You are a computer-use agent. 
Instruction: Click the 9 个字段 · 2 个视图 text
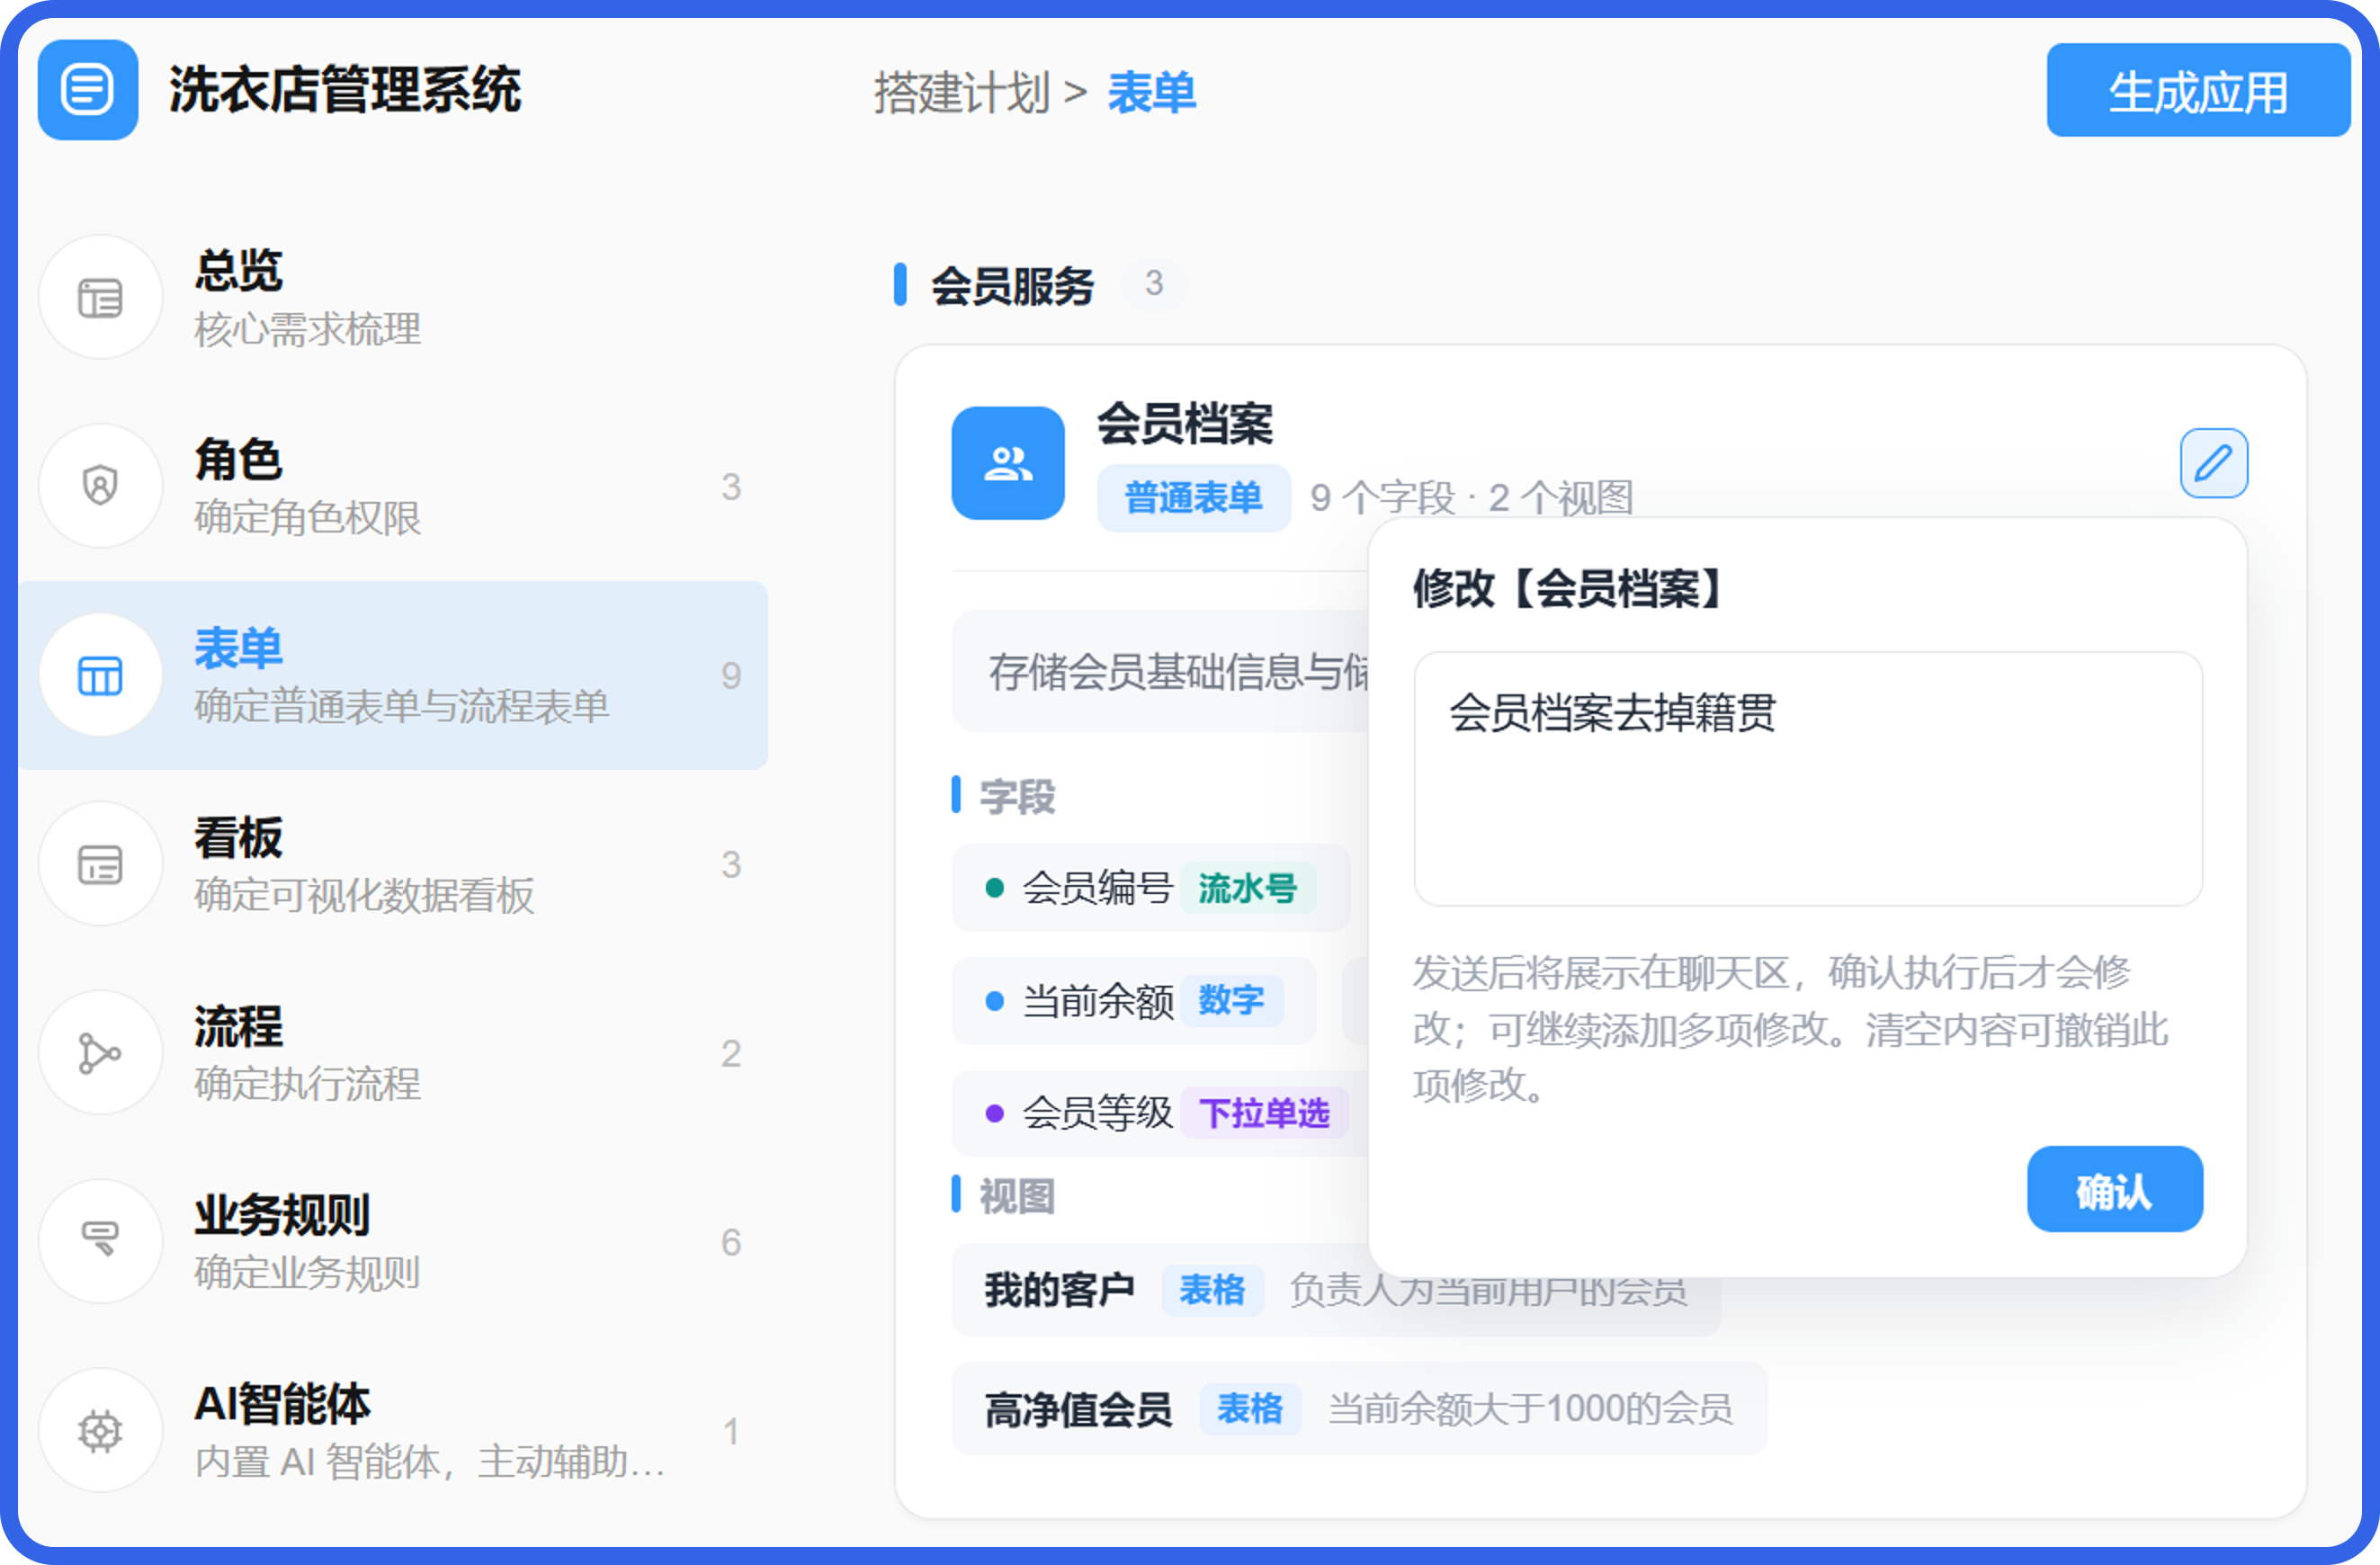[1472, 498]
